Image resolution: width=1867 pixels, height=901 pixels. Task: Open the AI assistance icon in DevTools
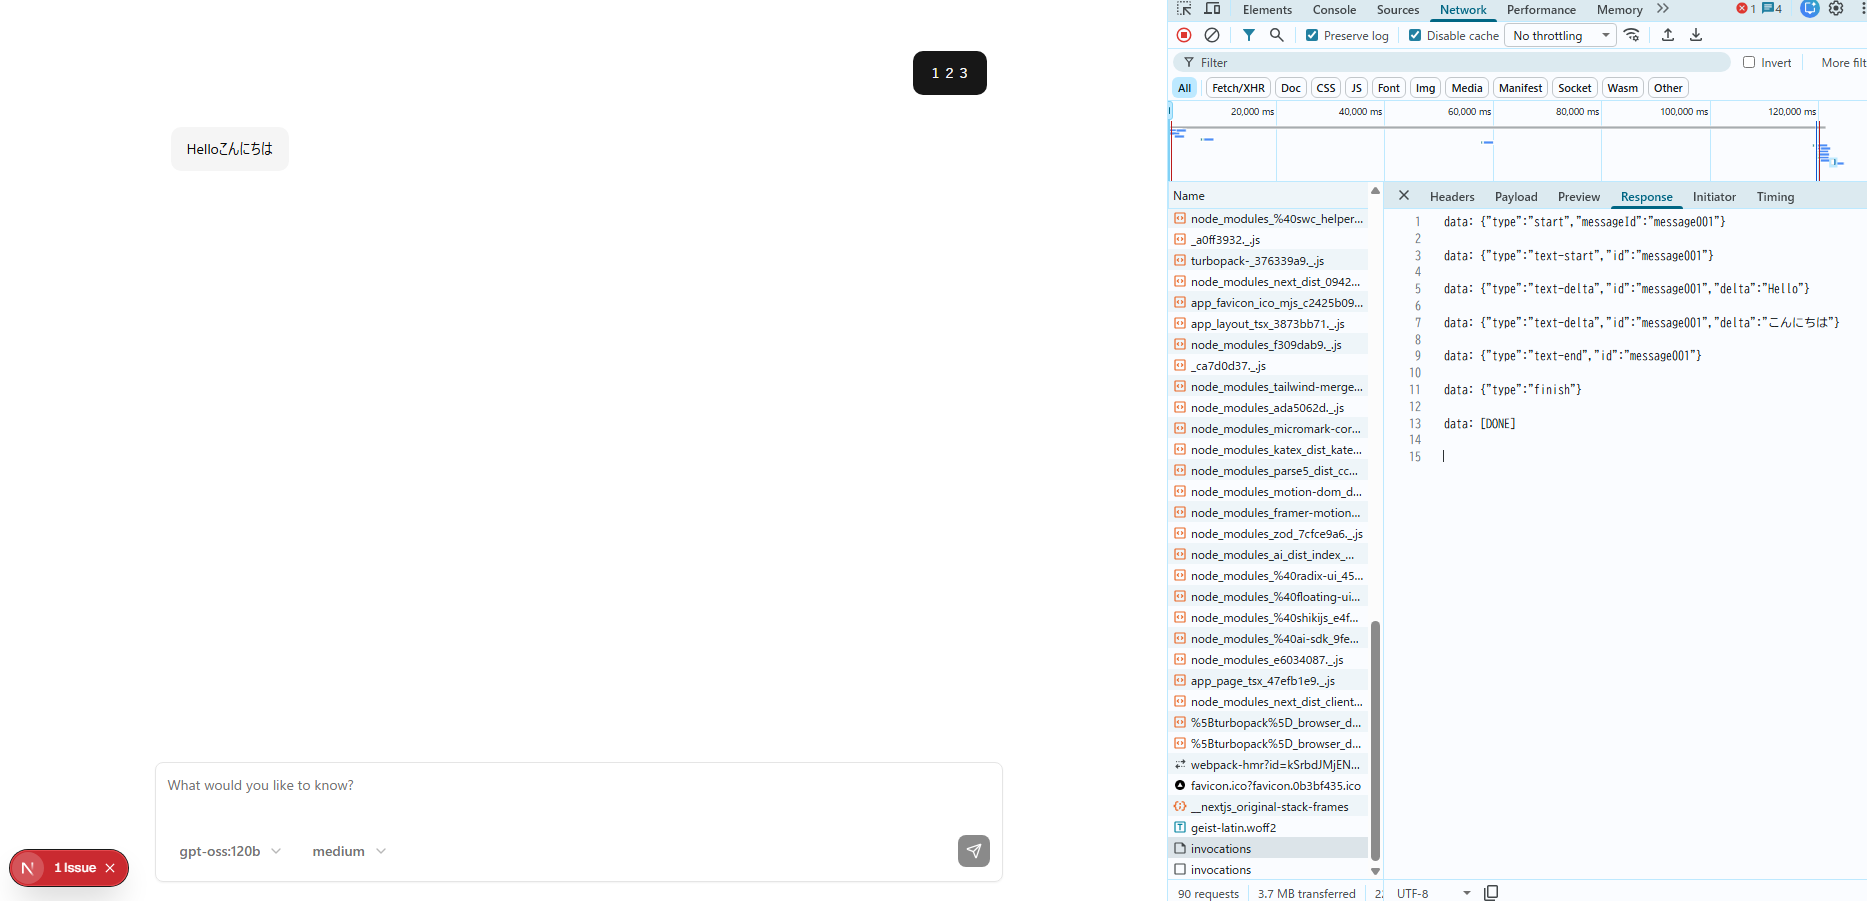(1809, 9)
